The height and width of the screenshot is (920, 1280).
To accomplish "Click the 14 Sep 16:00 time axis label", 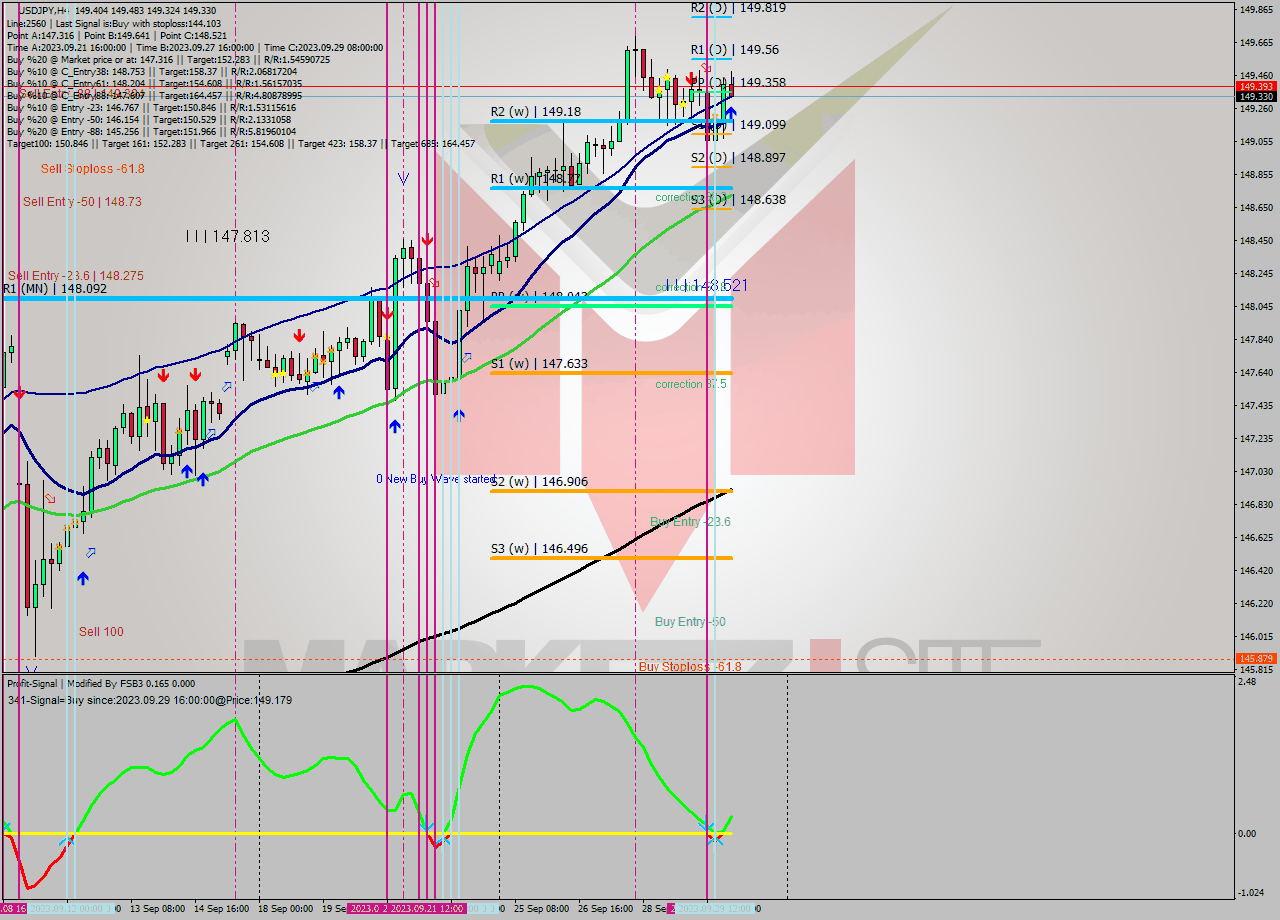I will [x=222, y=909].
